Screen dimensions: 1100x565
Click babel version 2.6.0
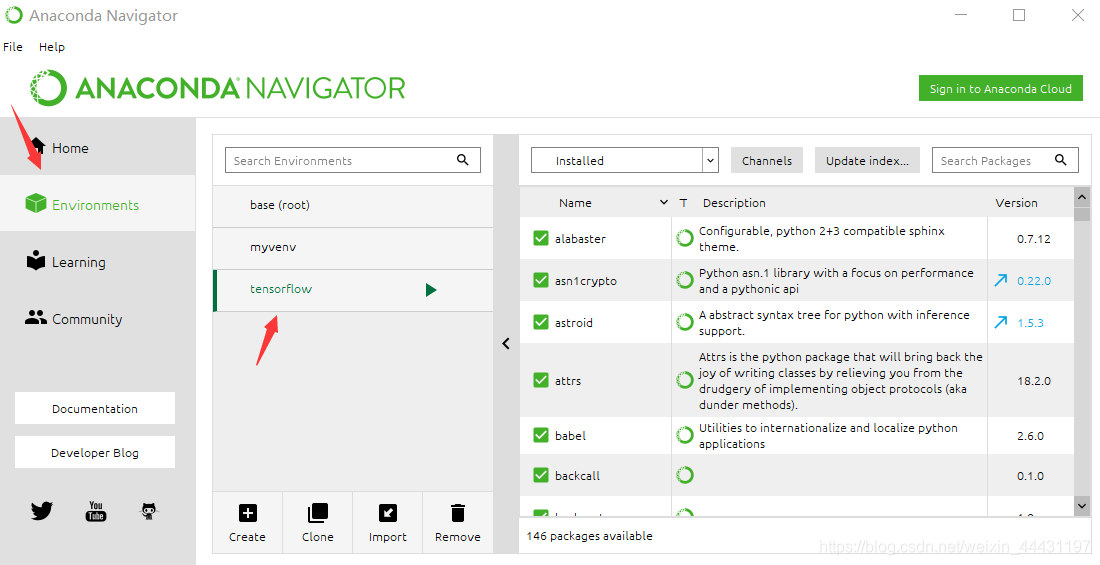coord(1031,436)
